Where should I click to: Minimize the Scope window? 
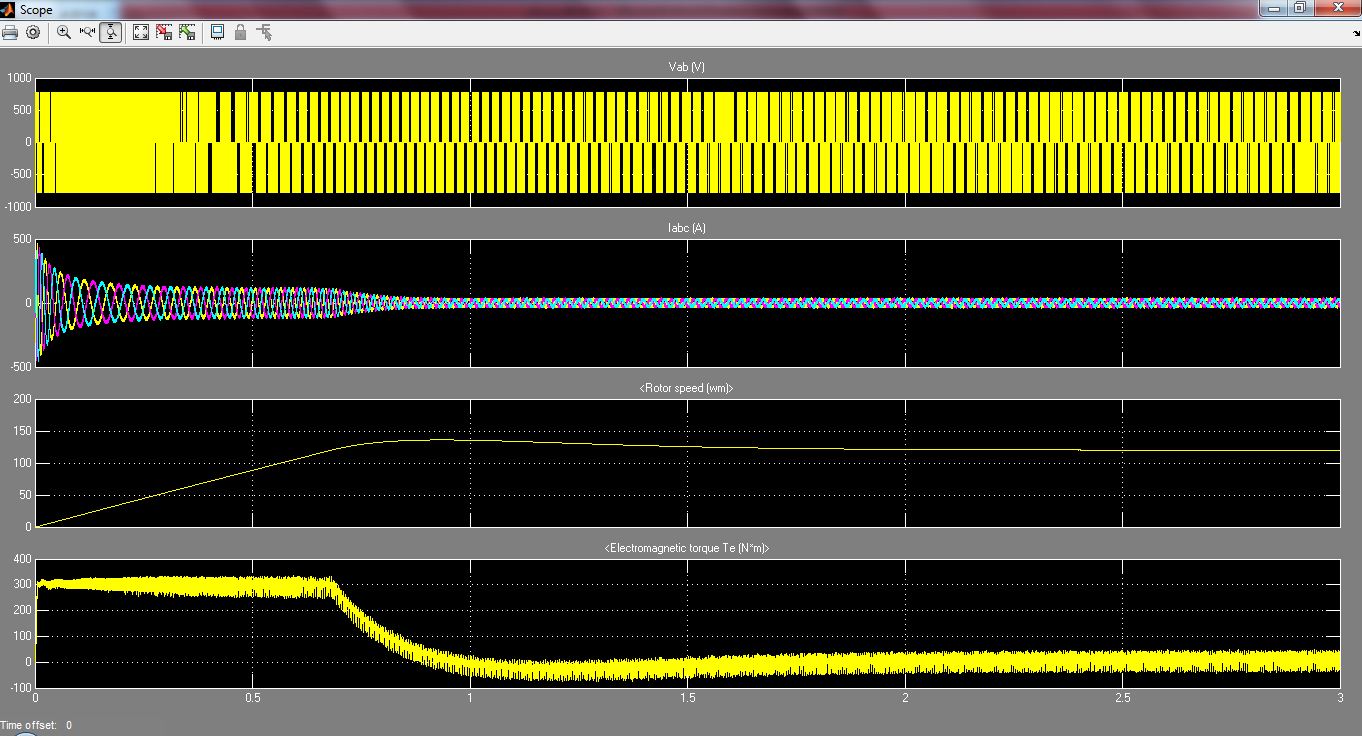pos(1272,8)
